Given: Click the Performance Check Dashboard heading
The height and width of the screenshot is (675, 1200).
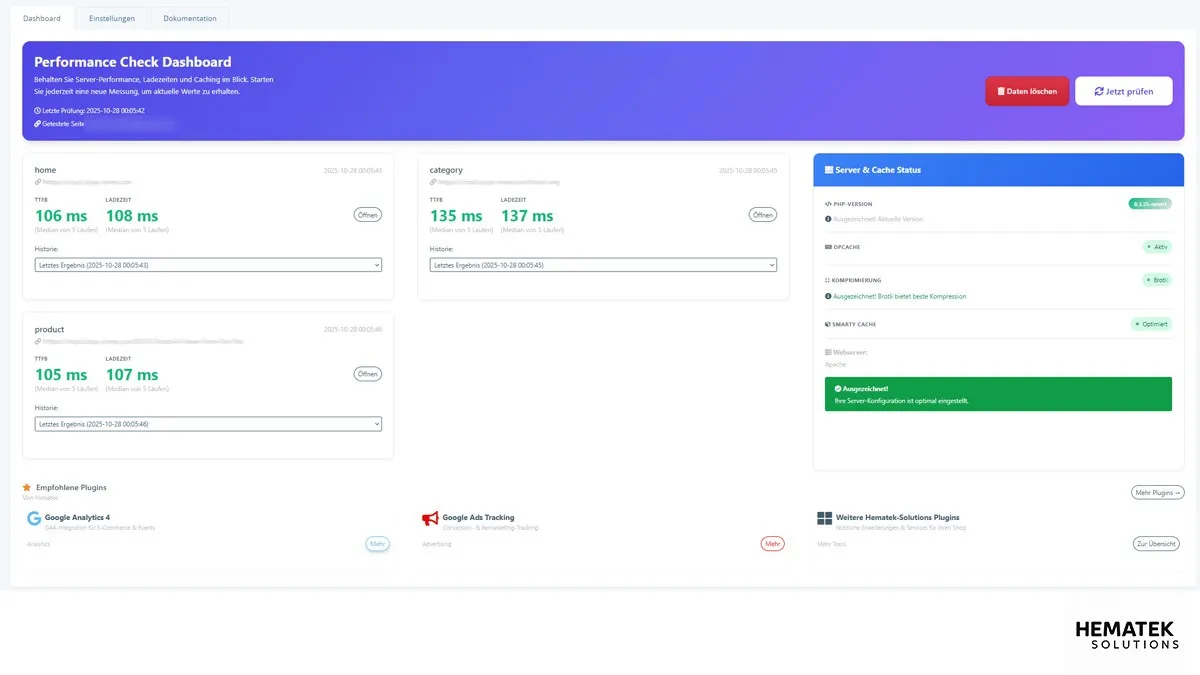Looking at the screenshot, I should pos(133,62).
